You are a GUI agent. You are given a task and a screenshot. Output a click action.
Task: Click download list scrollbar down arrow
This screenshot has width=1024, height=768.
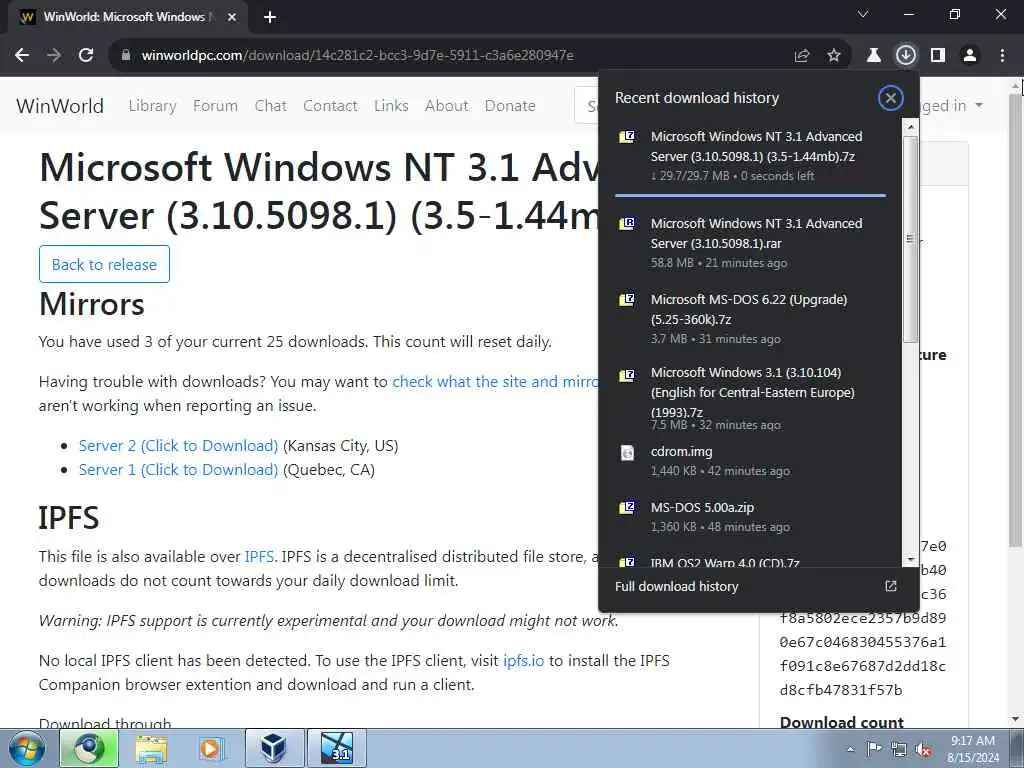pos(910,560)
